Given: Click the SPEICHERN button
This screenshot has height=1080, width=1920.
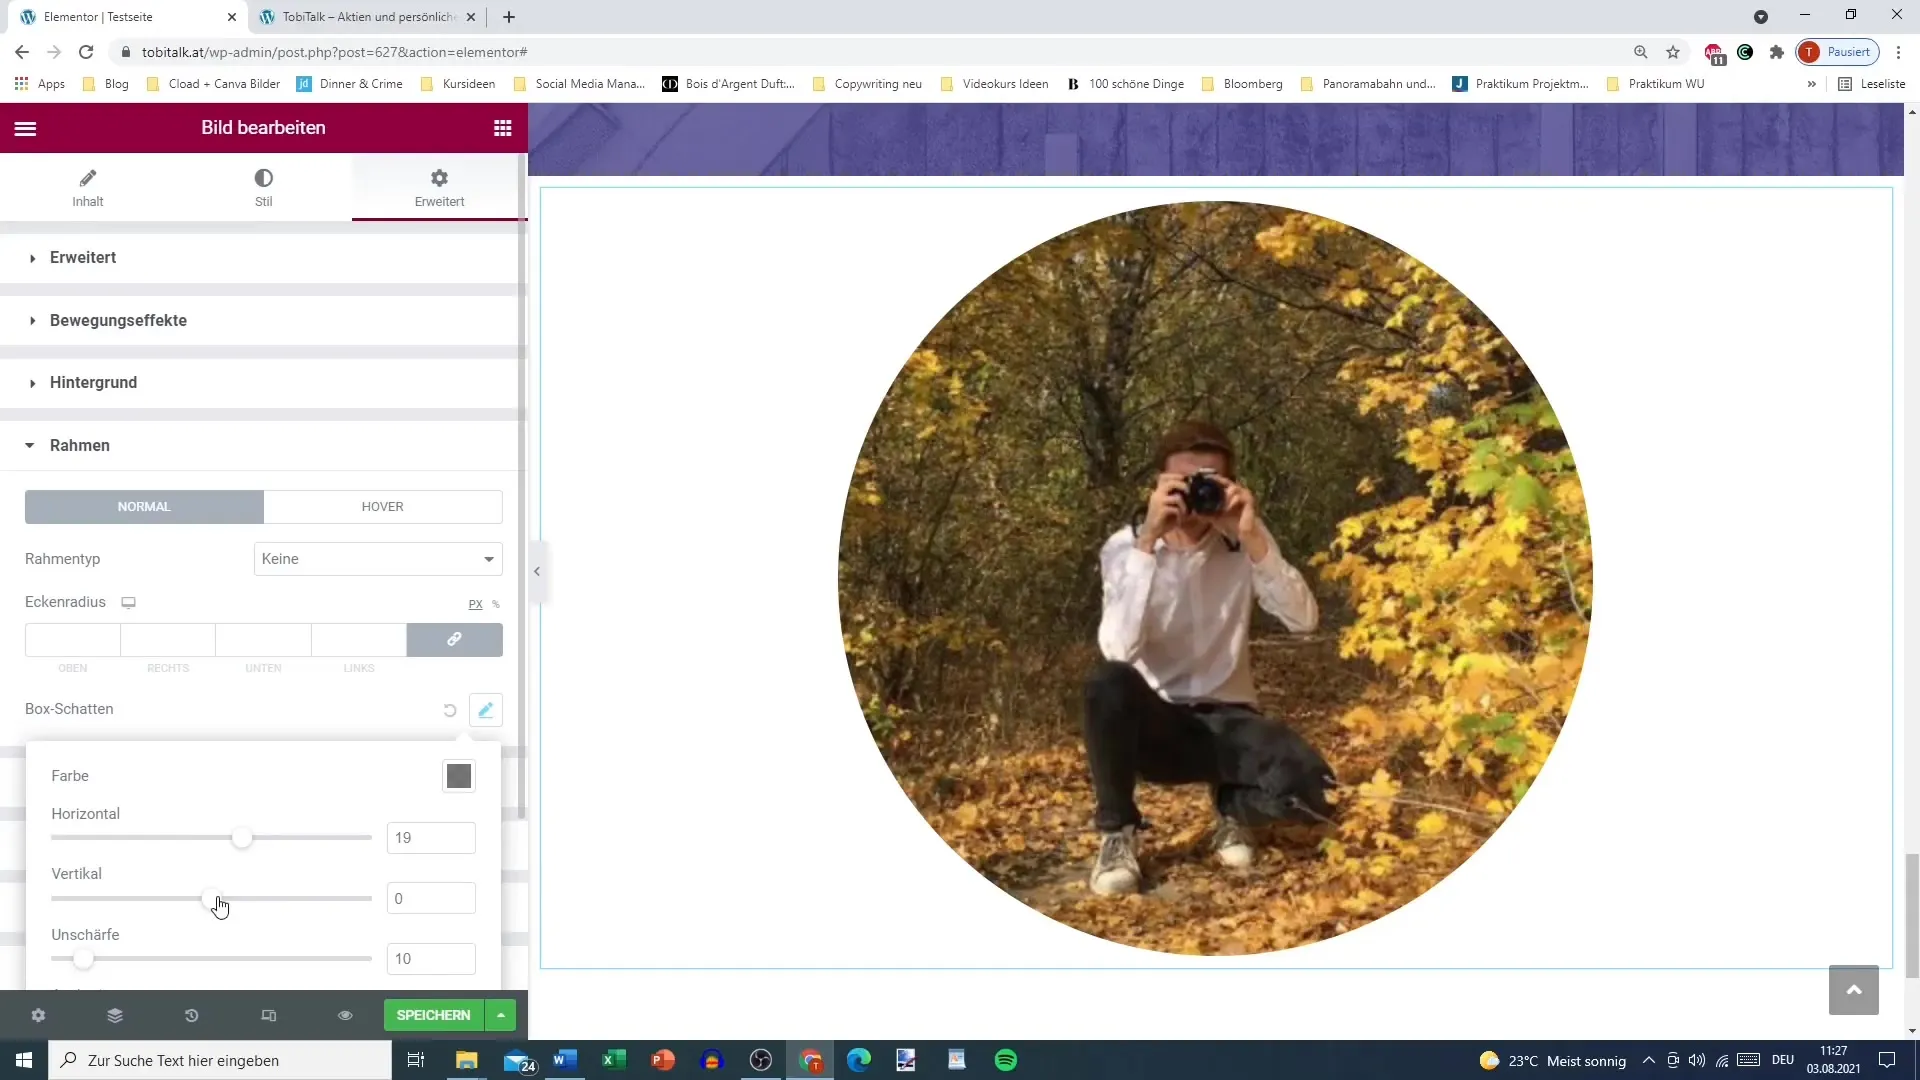Looking at the screenshot, I should [x=433, y=1015].
